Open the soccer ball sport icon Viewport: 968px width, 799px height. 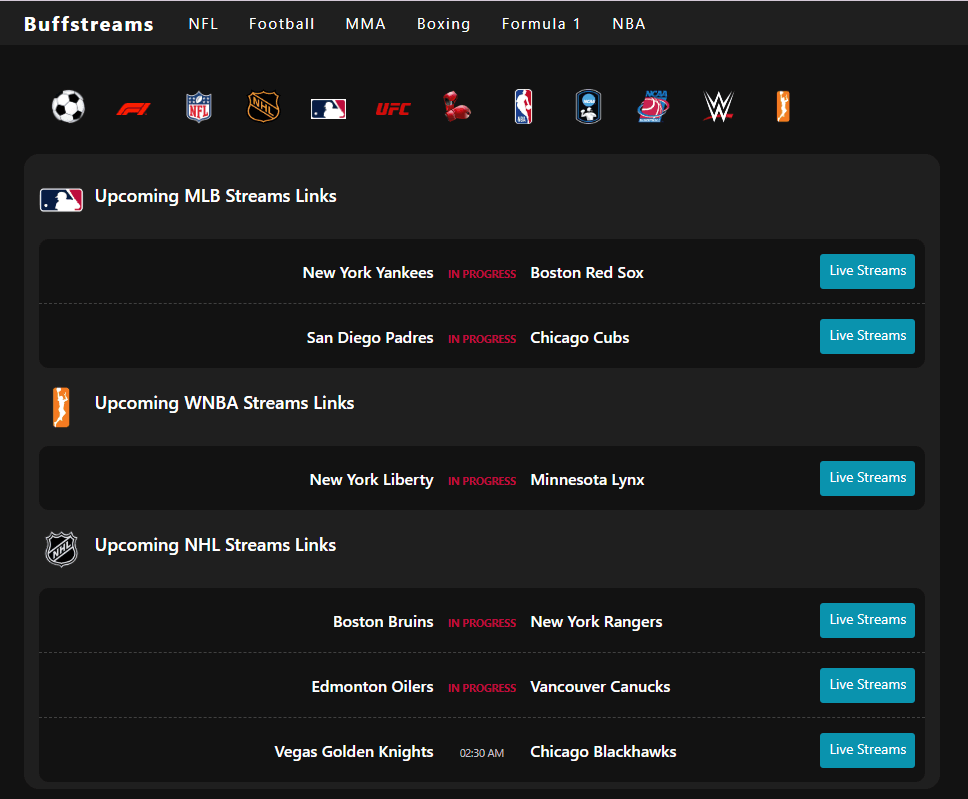click(68, 107)
